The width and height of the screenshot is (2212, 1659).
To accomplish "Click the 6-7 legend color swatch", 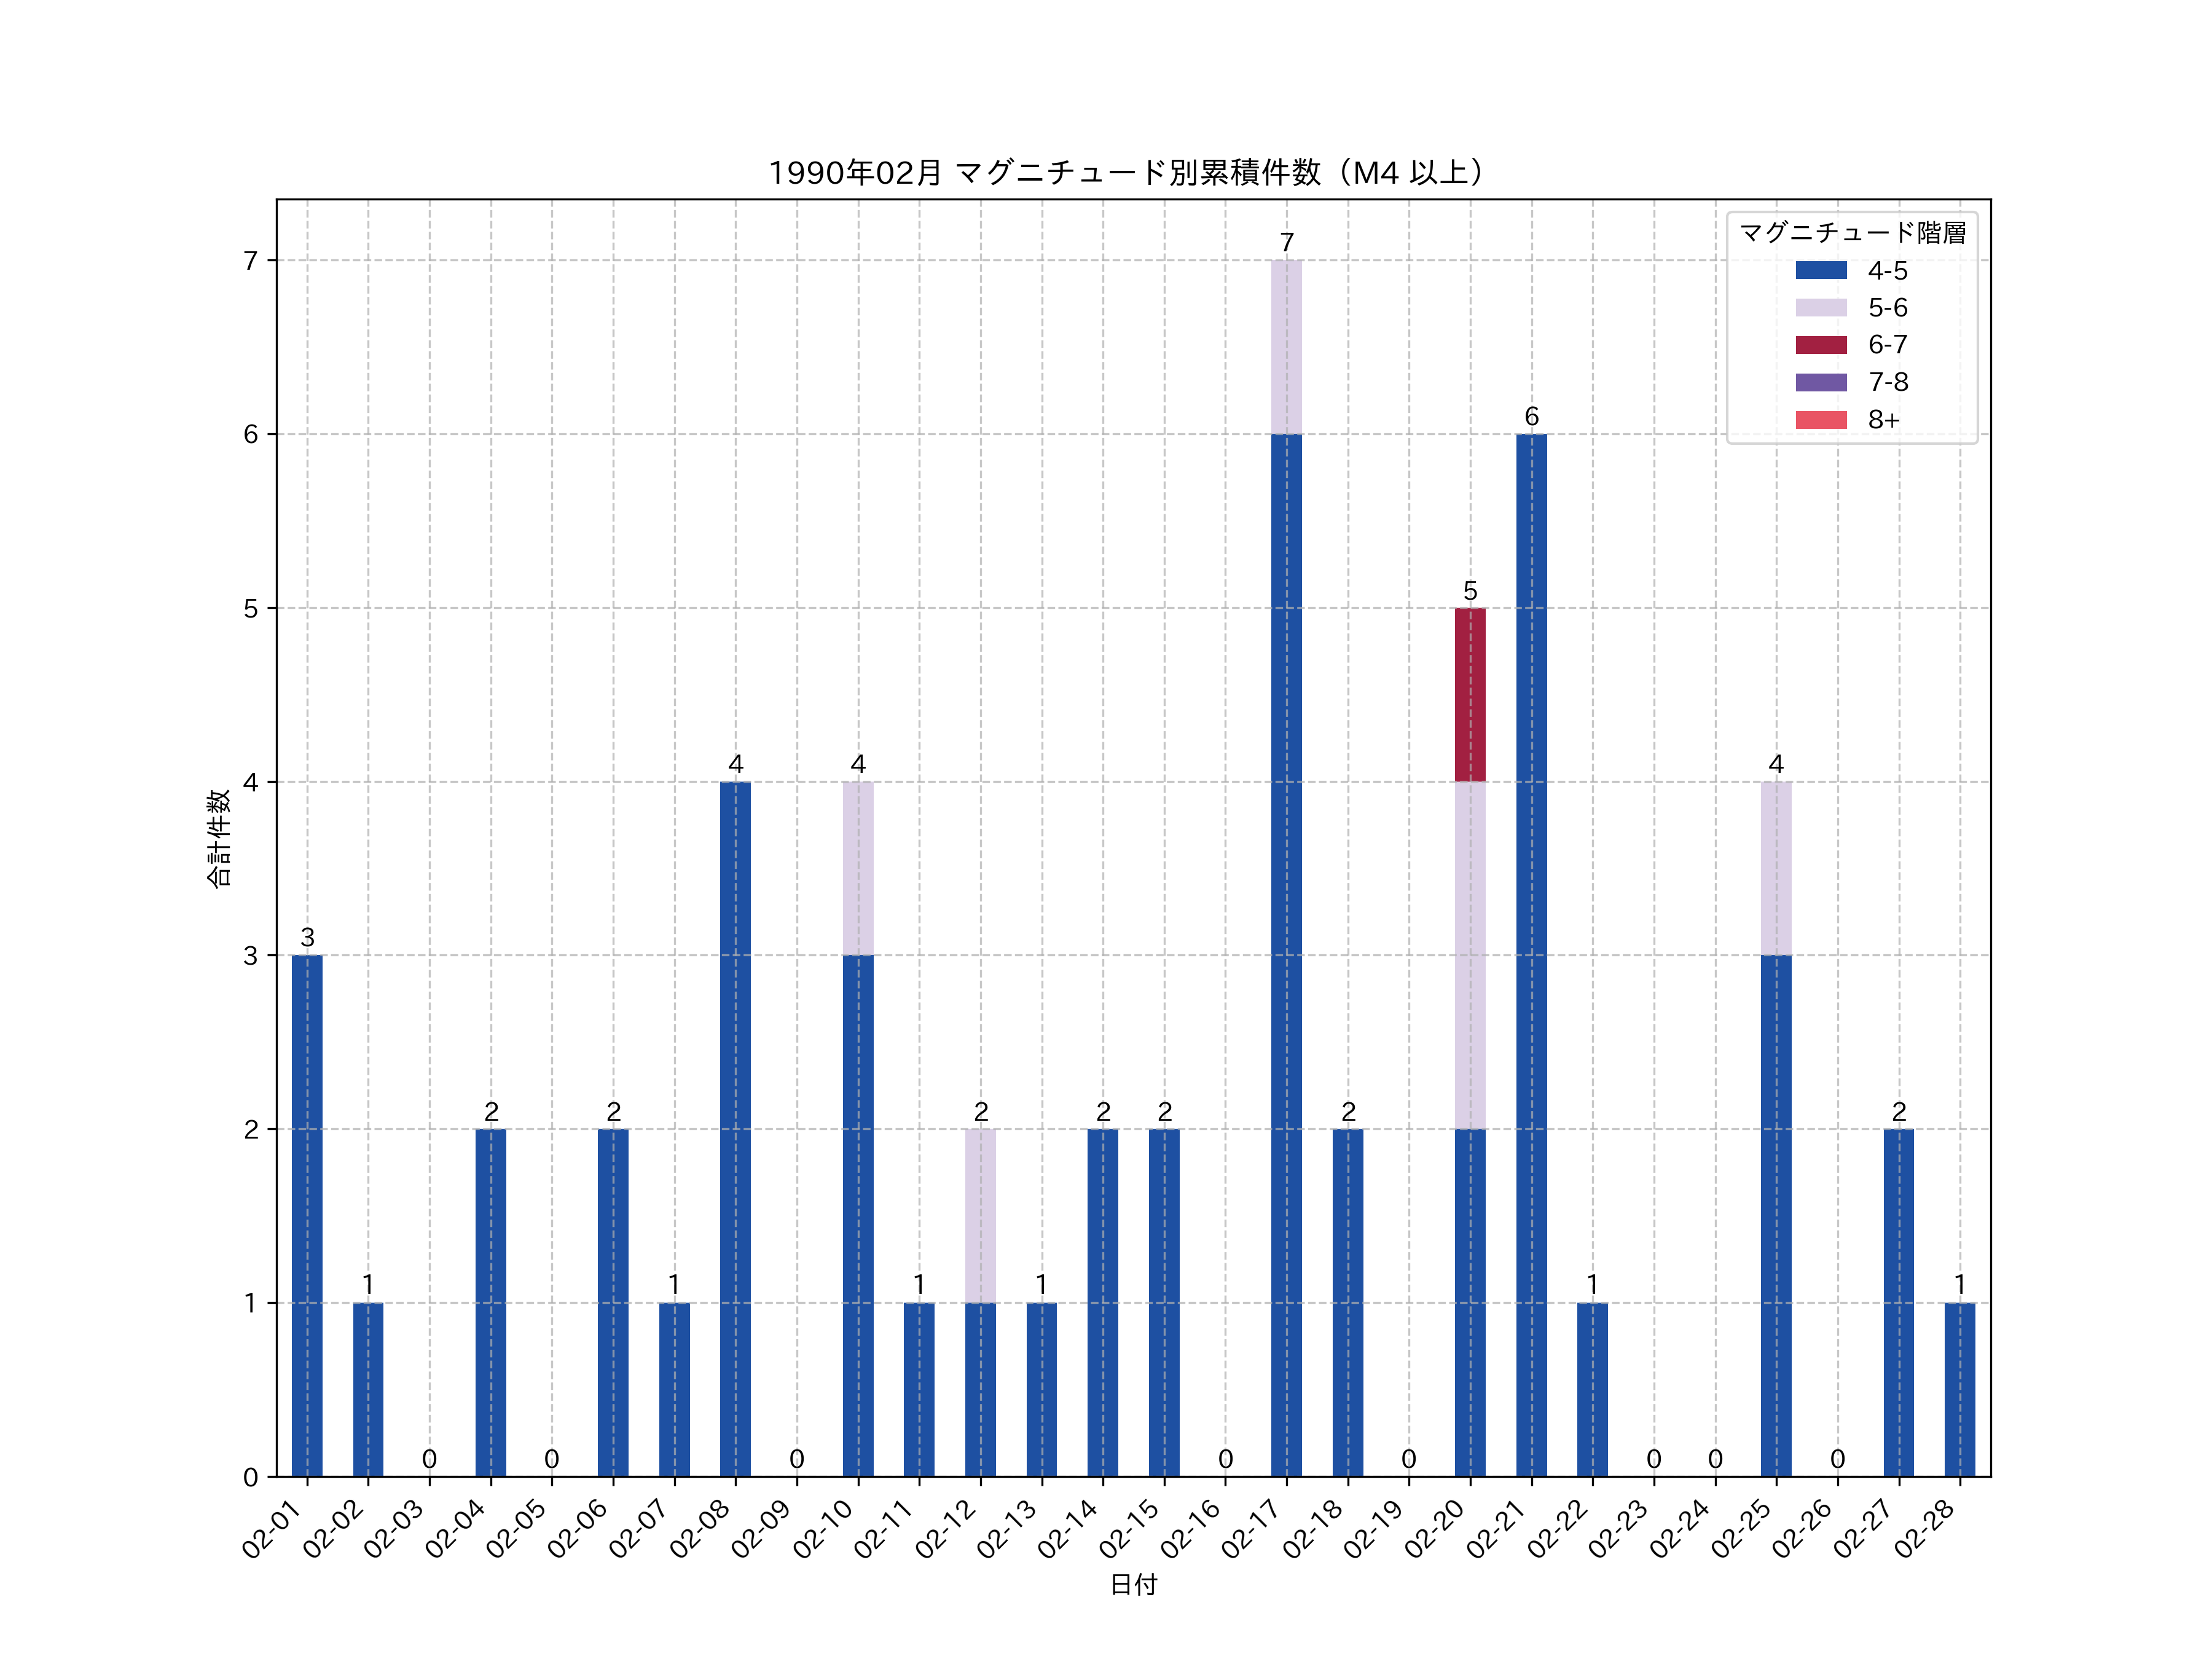I will pyautogui.click(x=1820, y=345).
